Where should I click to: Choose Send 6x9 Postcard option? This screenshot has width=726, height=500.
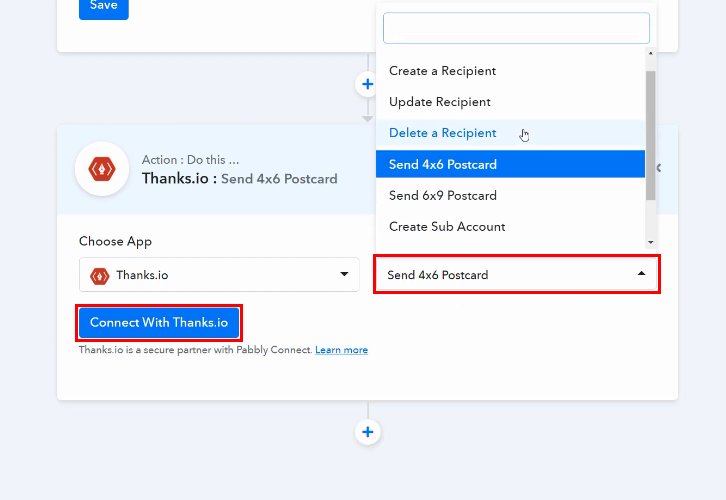[x=510, y=195]
